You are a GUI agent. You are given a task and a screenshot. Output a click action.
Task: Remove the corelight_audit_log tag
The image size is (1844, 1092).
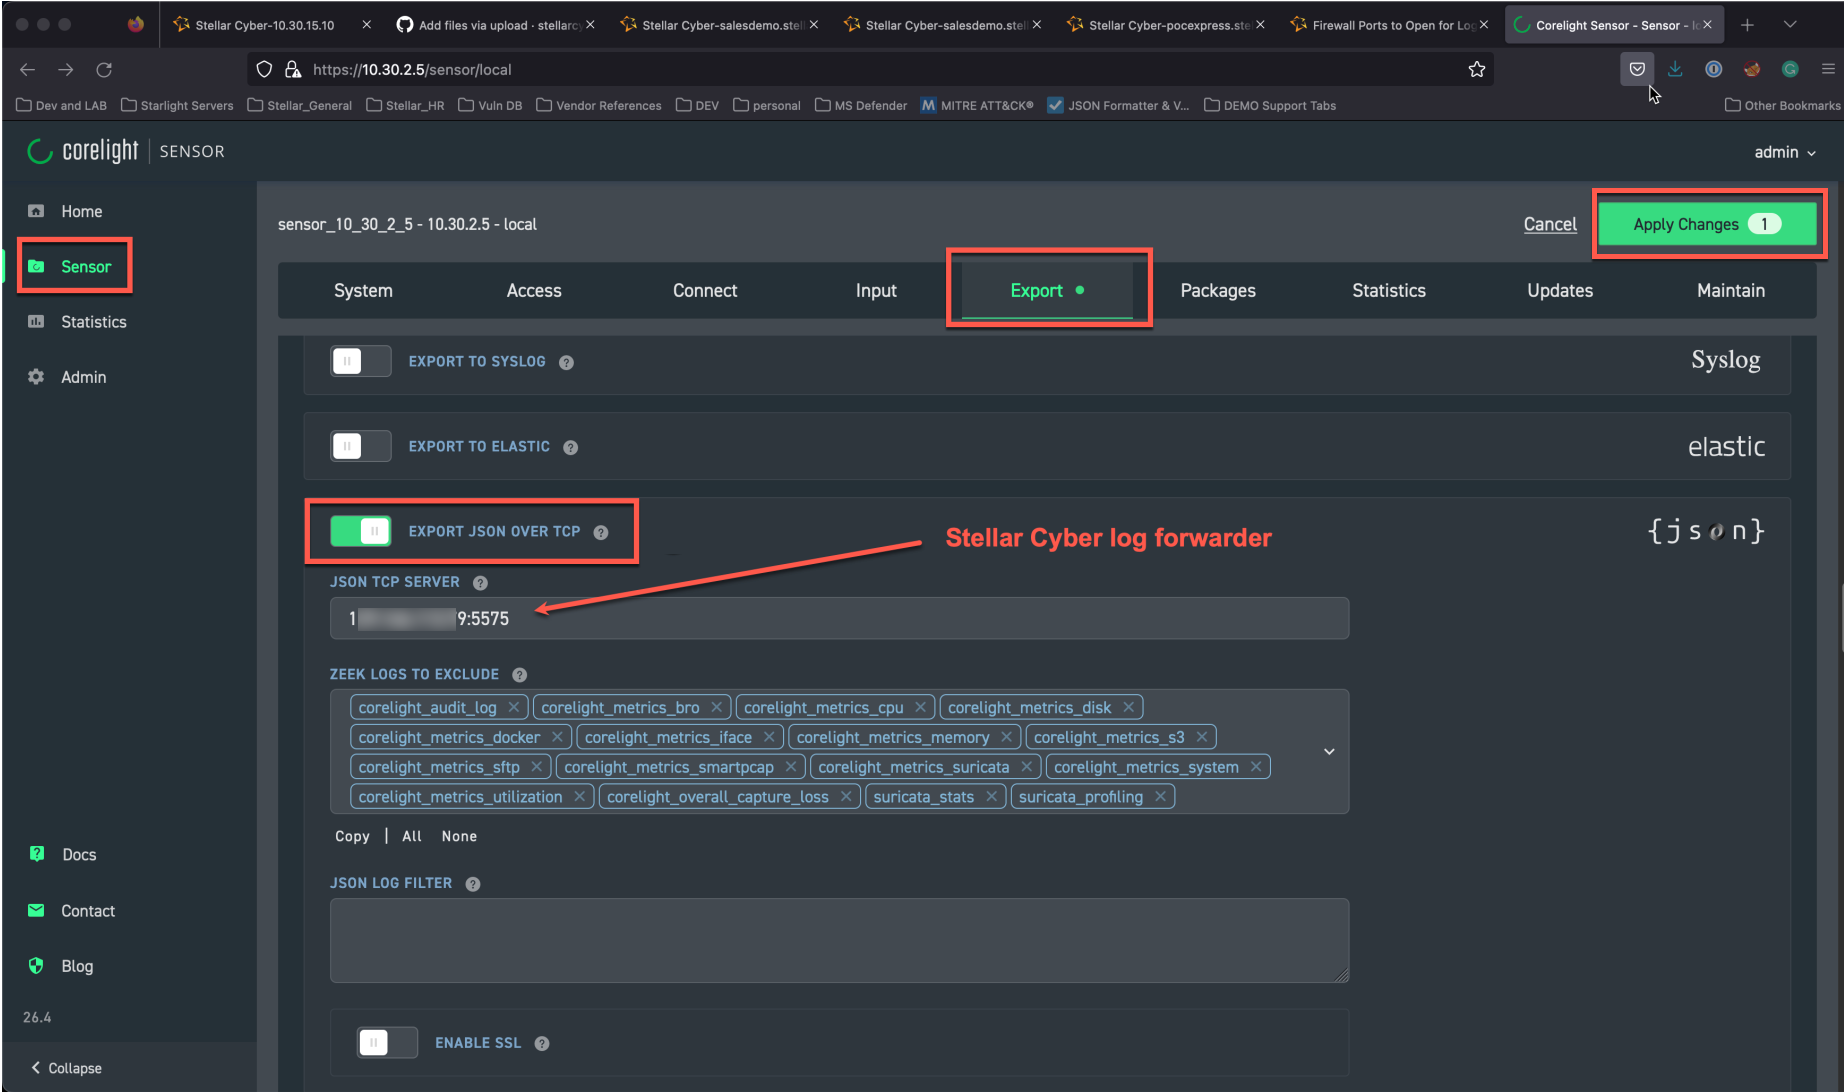513,707
